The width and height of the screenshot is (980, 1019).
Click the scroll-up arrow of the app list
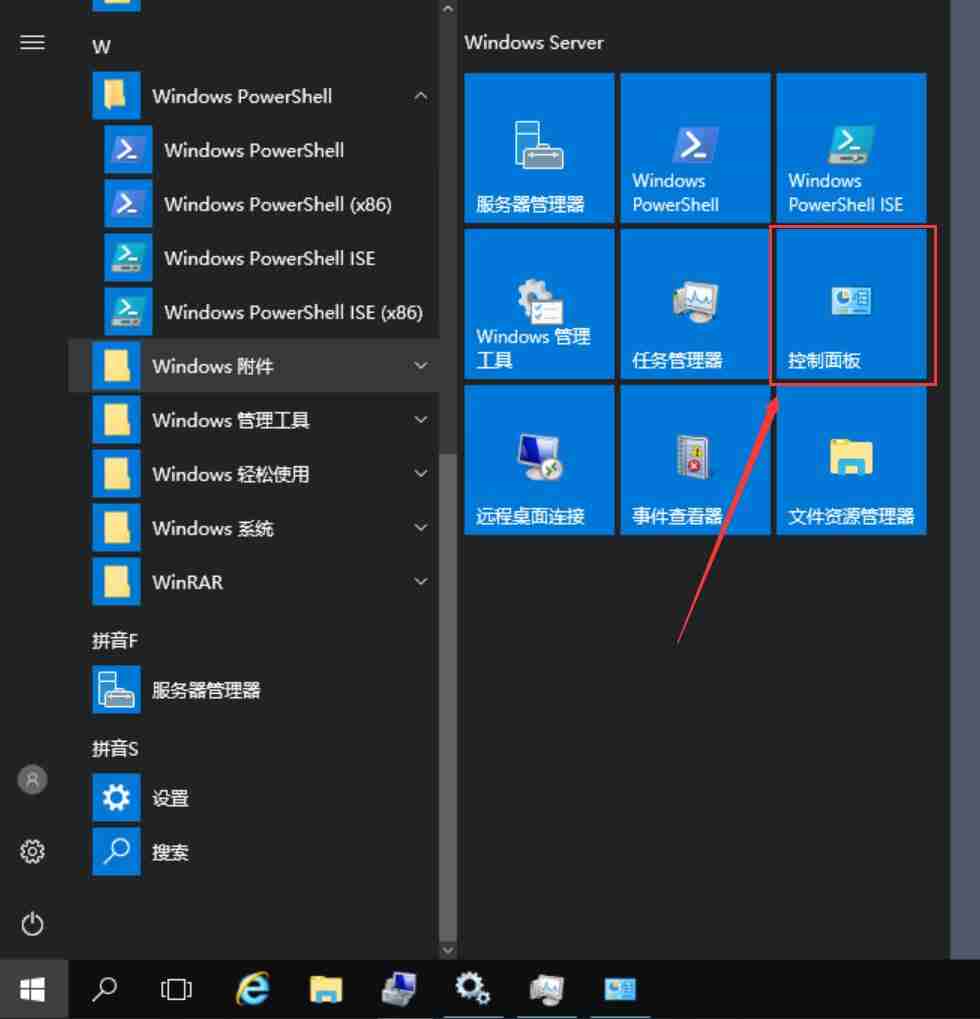click(446, 8)
